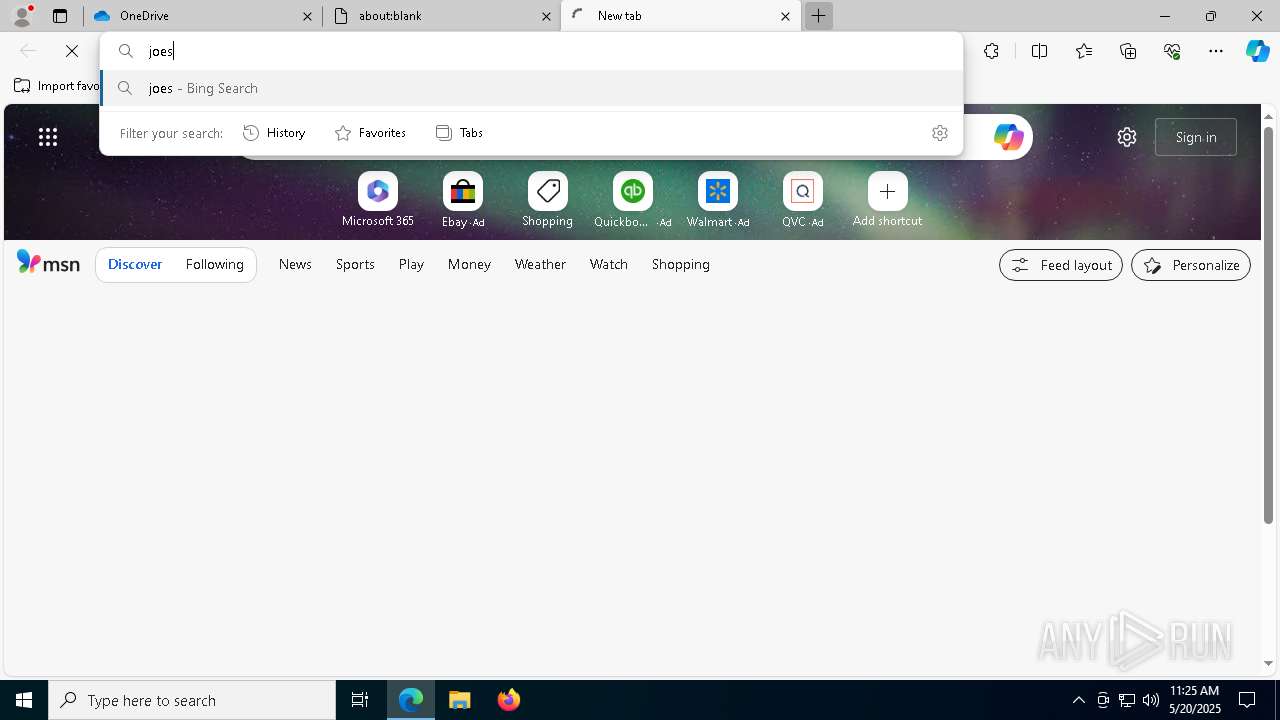
Task: Open the Copilot sidebar icon
Action: click(1257, 51)
